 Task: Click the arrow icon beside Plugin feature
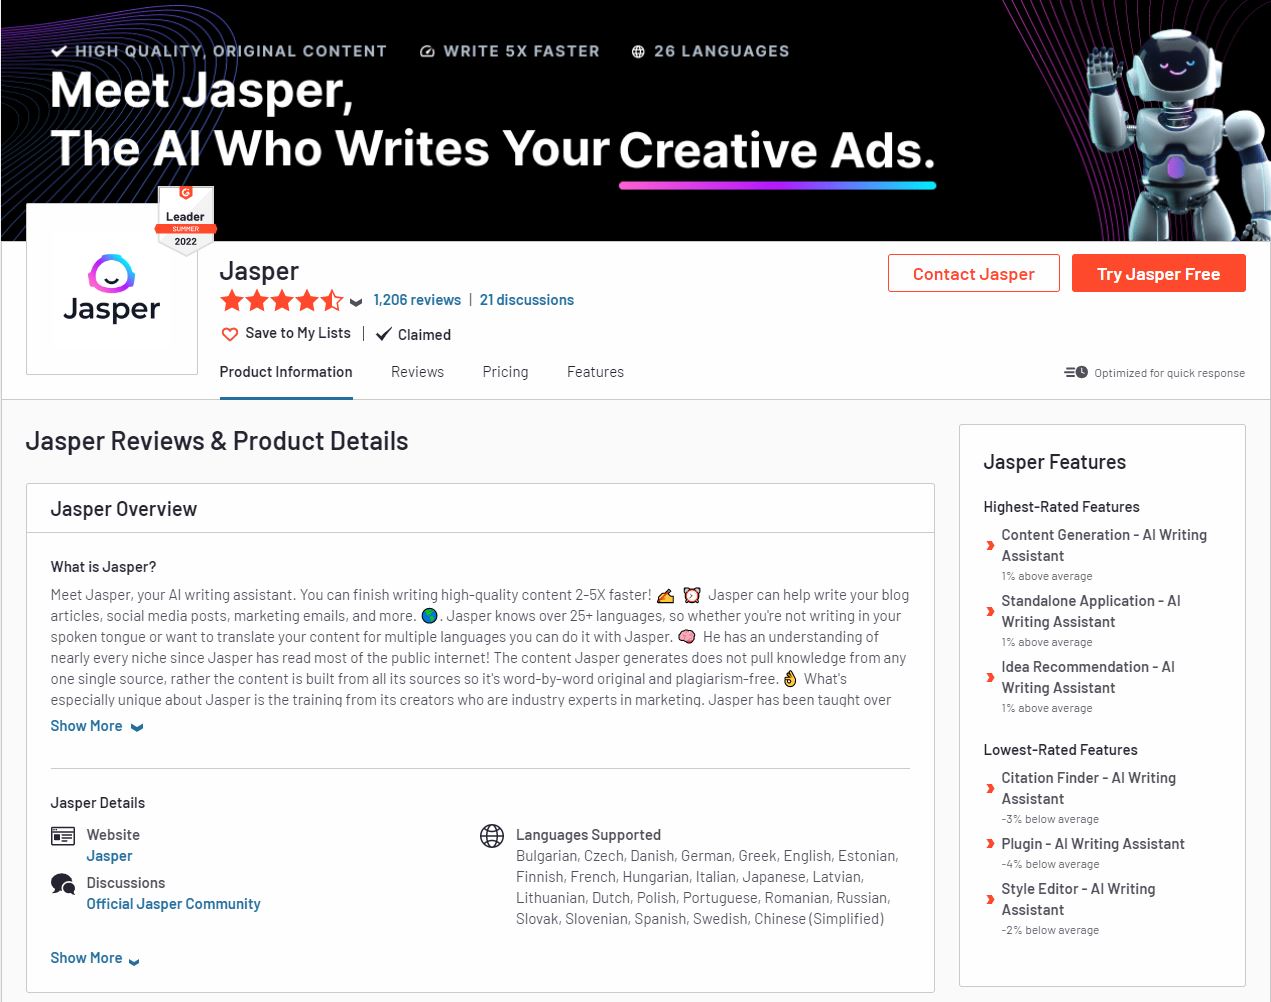click(990, 844)
